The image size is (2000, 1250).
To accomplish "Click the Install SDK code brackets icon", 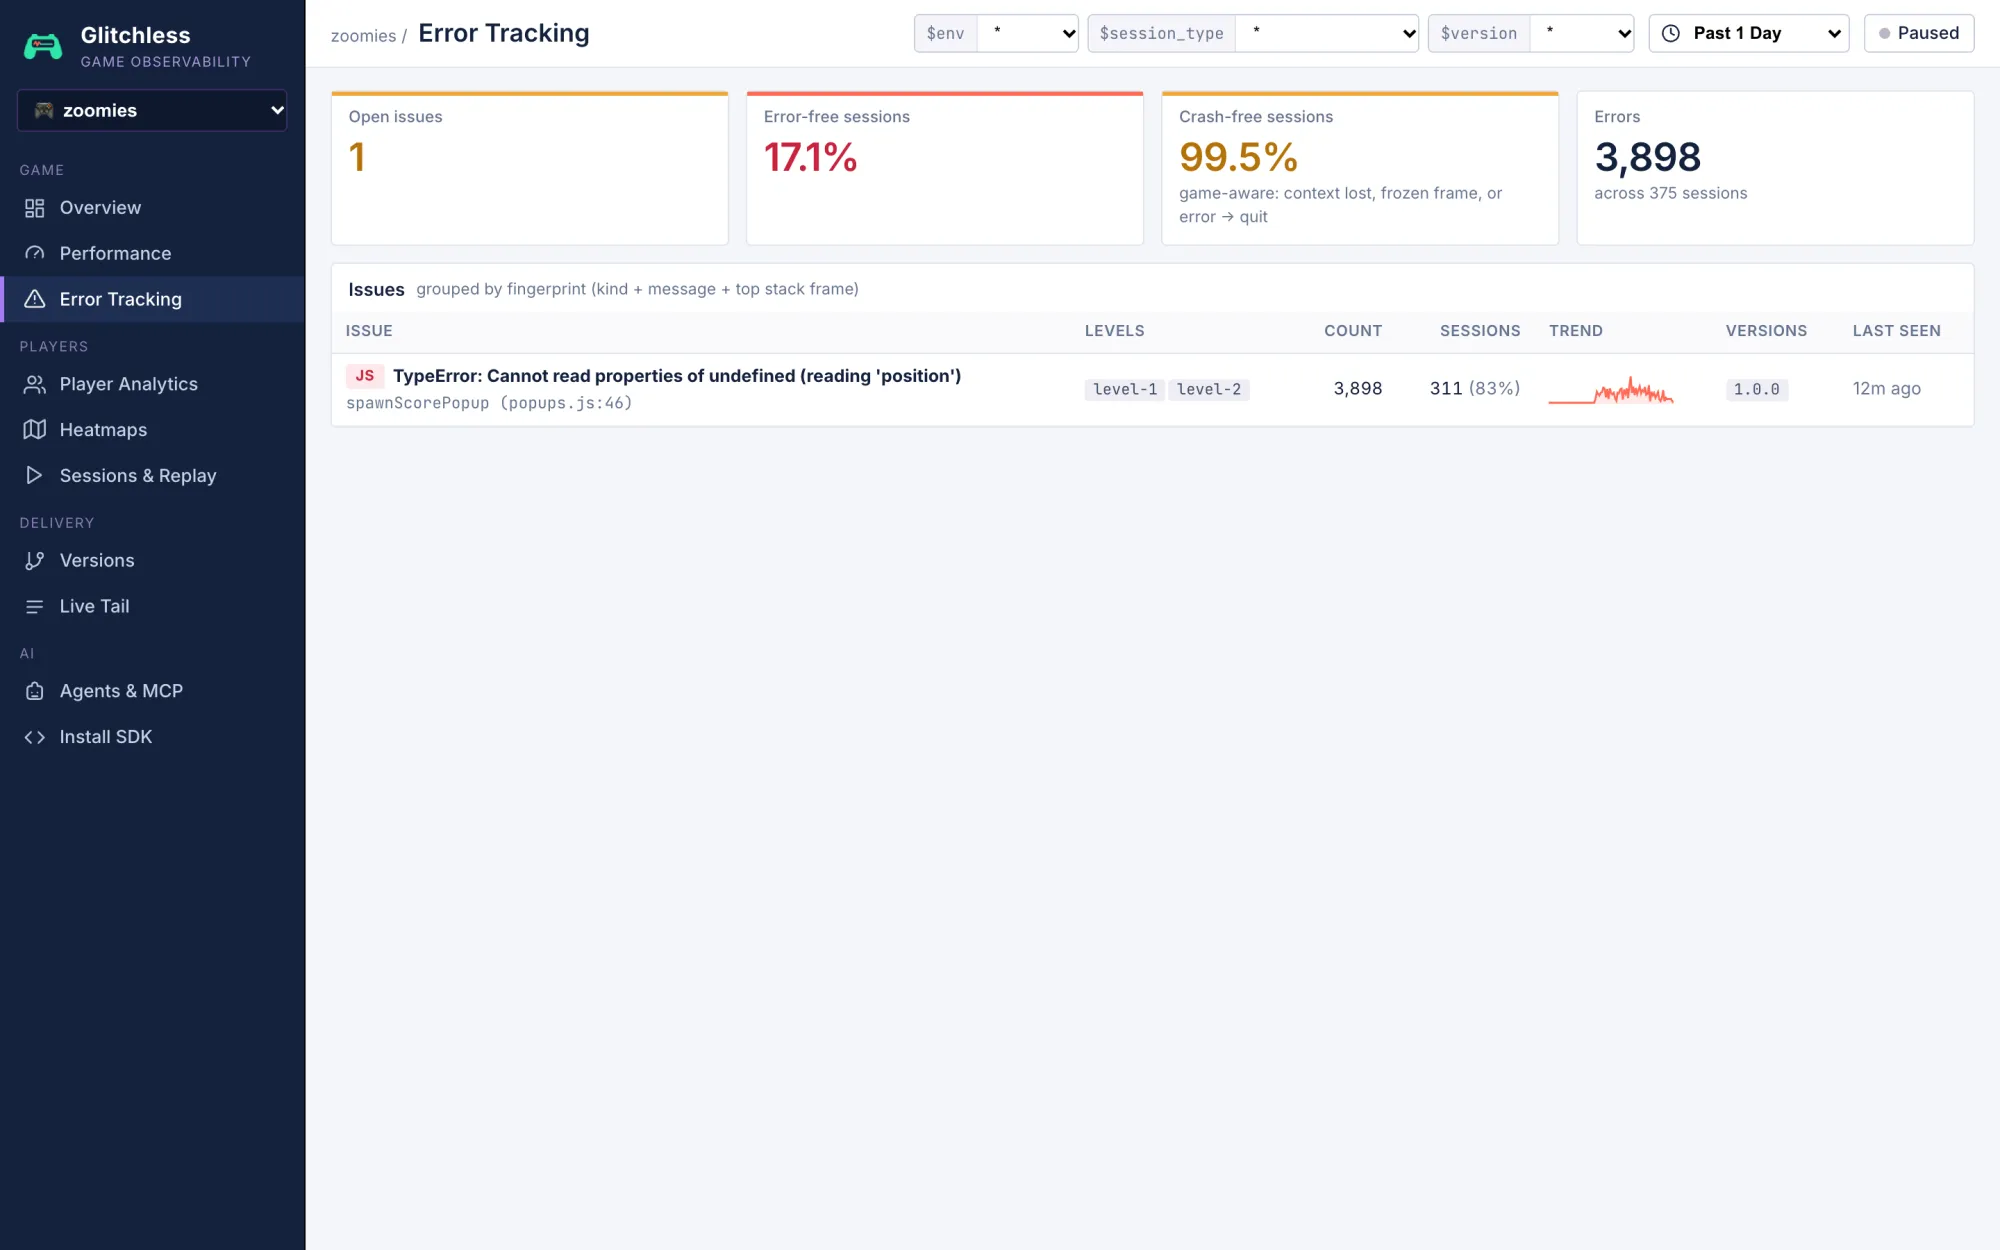I will [35, 737].
